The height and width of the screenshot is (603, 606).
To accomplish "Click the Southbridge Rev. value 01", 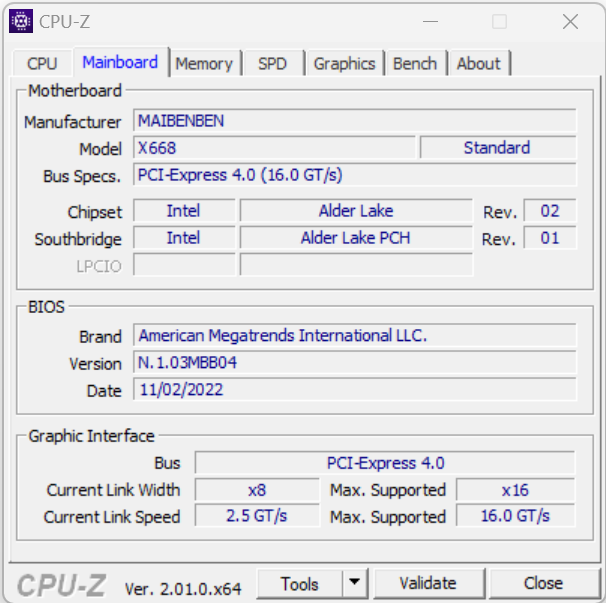I will (550, 238).
